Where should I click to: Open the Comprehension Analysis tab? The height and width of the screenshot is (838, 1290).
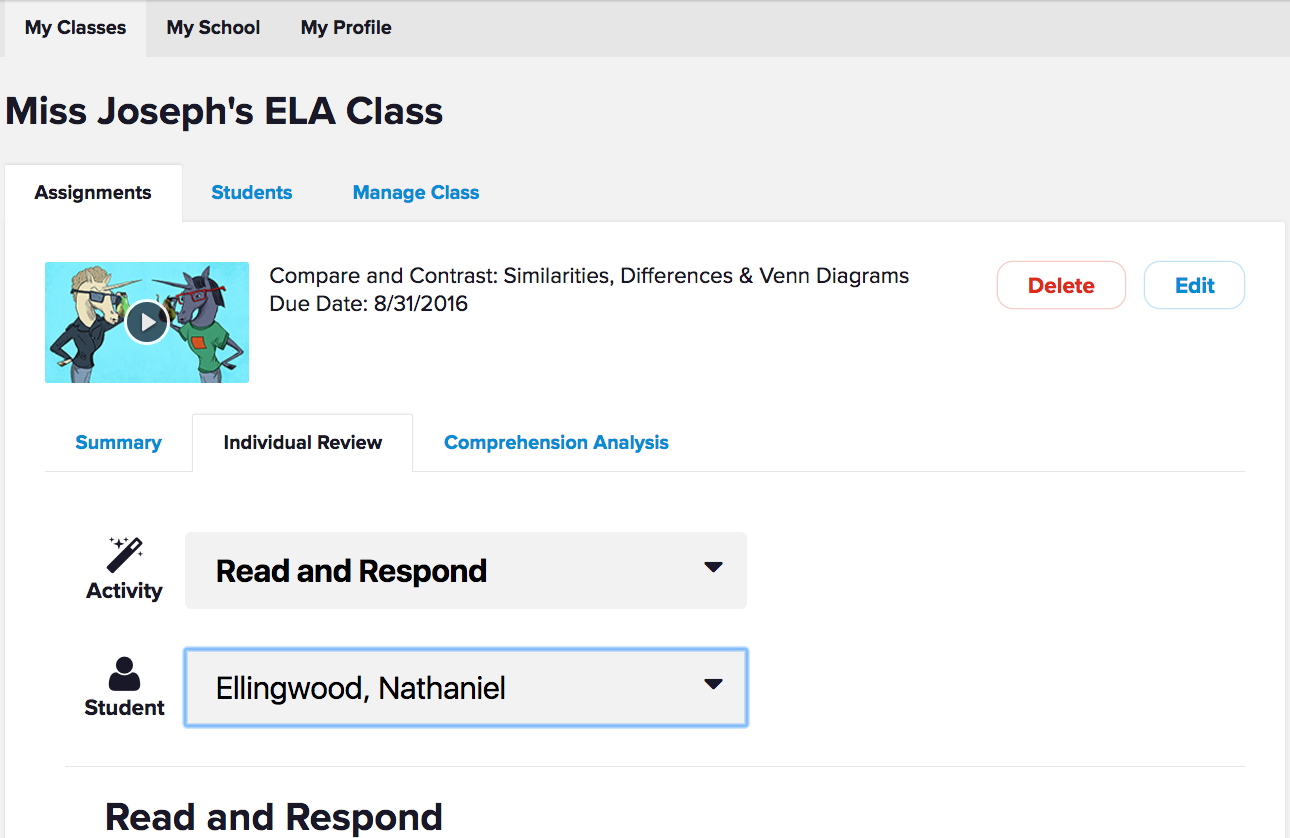556,443
